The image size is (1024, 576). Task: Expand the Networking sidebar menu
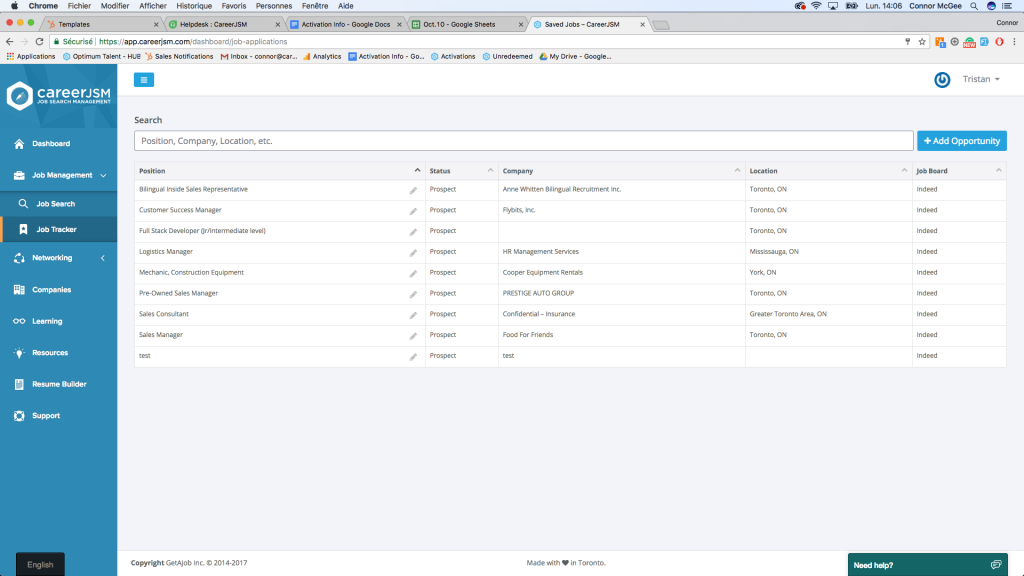pos(52,258)
